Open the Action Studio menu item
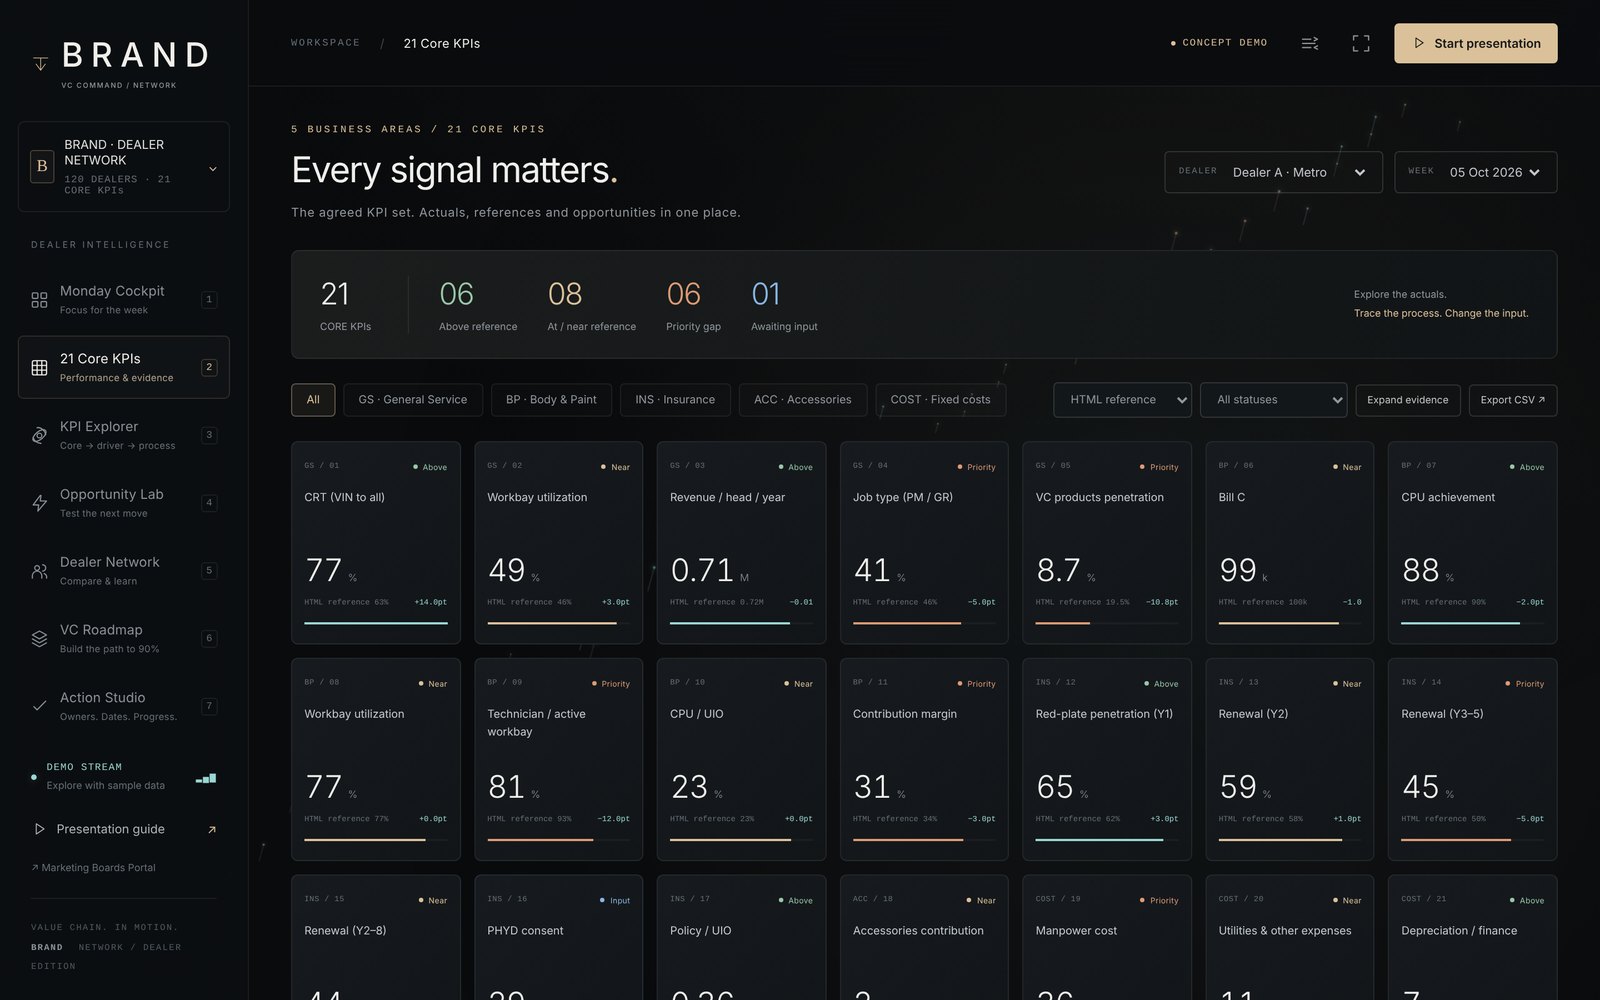1600x1000 pixels. coord(124,706)
